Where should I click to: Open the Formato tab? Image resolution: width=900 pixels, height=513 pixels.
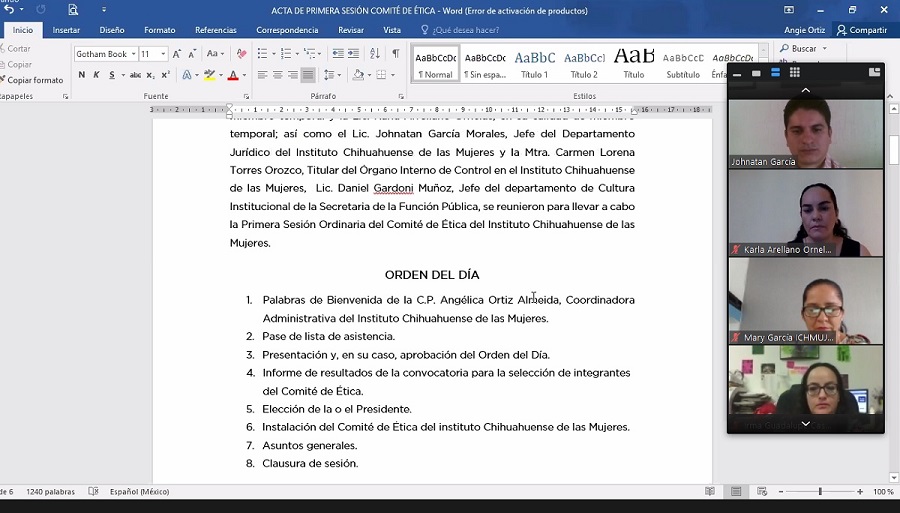(x=160, y=30)
